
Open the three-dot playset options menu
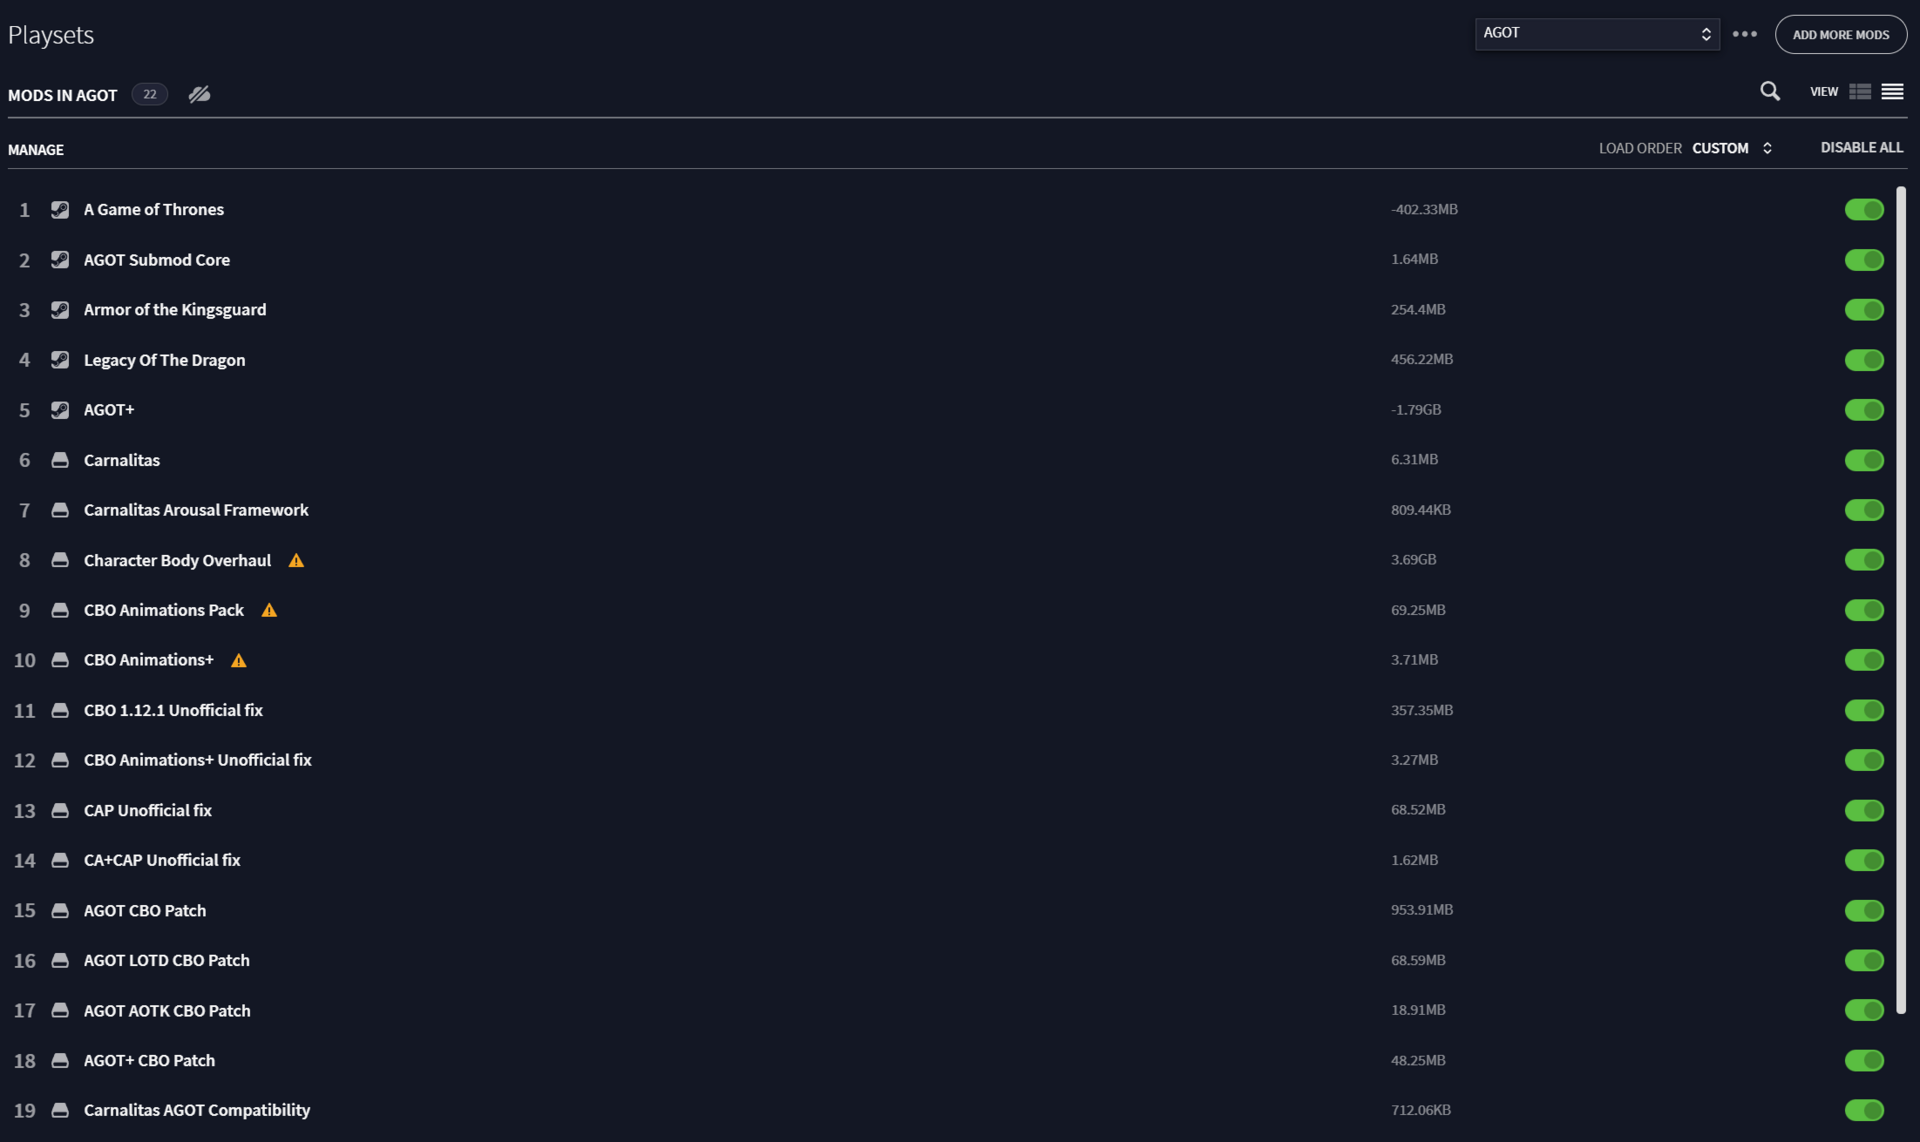1745,34
